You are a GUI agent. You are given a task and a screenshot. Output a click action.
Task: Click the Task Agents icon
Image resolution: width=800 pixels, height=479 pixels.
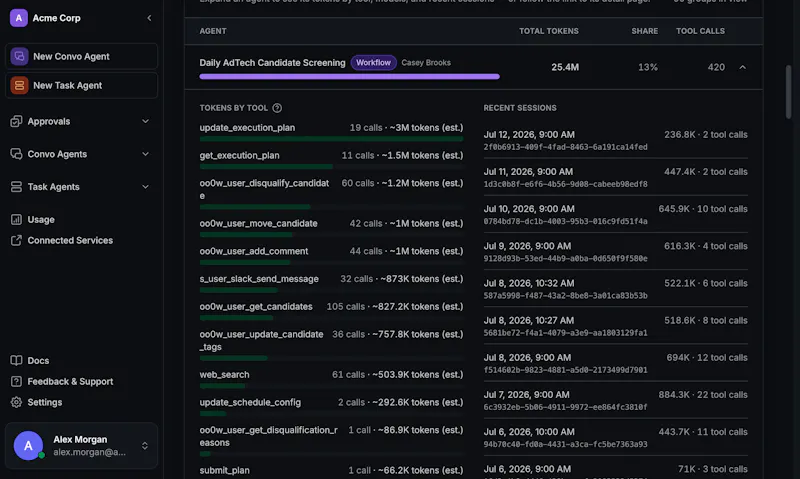(16, 187)
